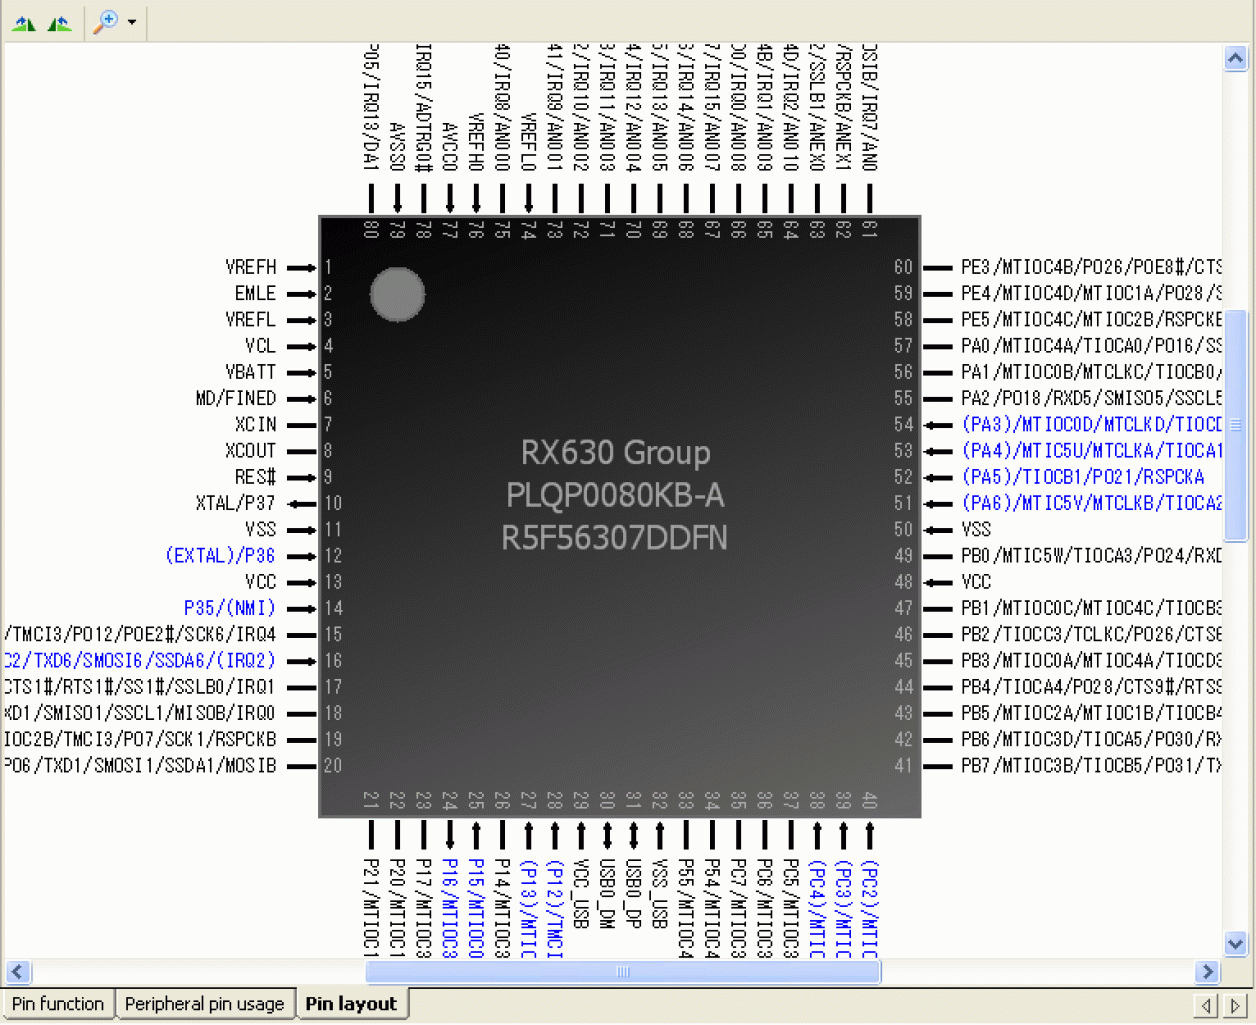Activate the zoom magnifier tool
This screenshot has height=1025, width=1256.
pyautogui.click(x=105, y=22)
